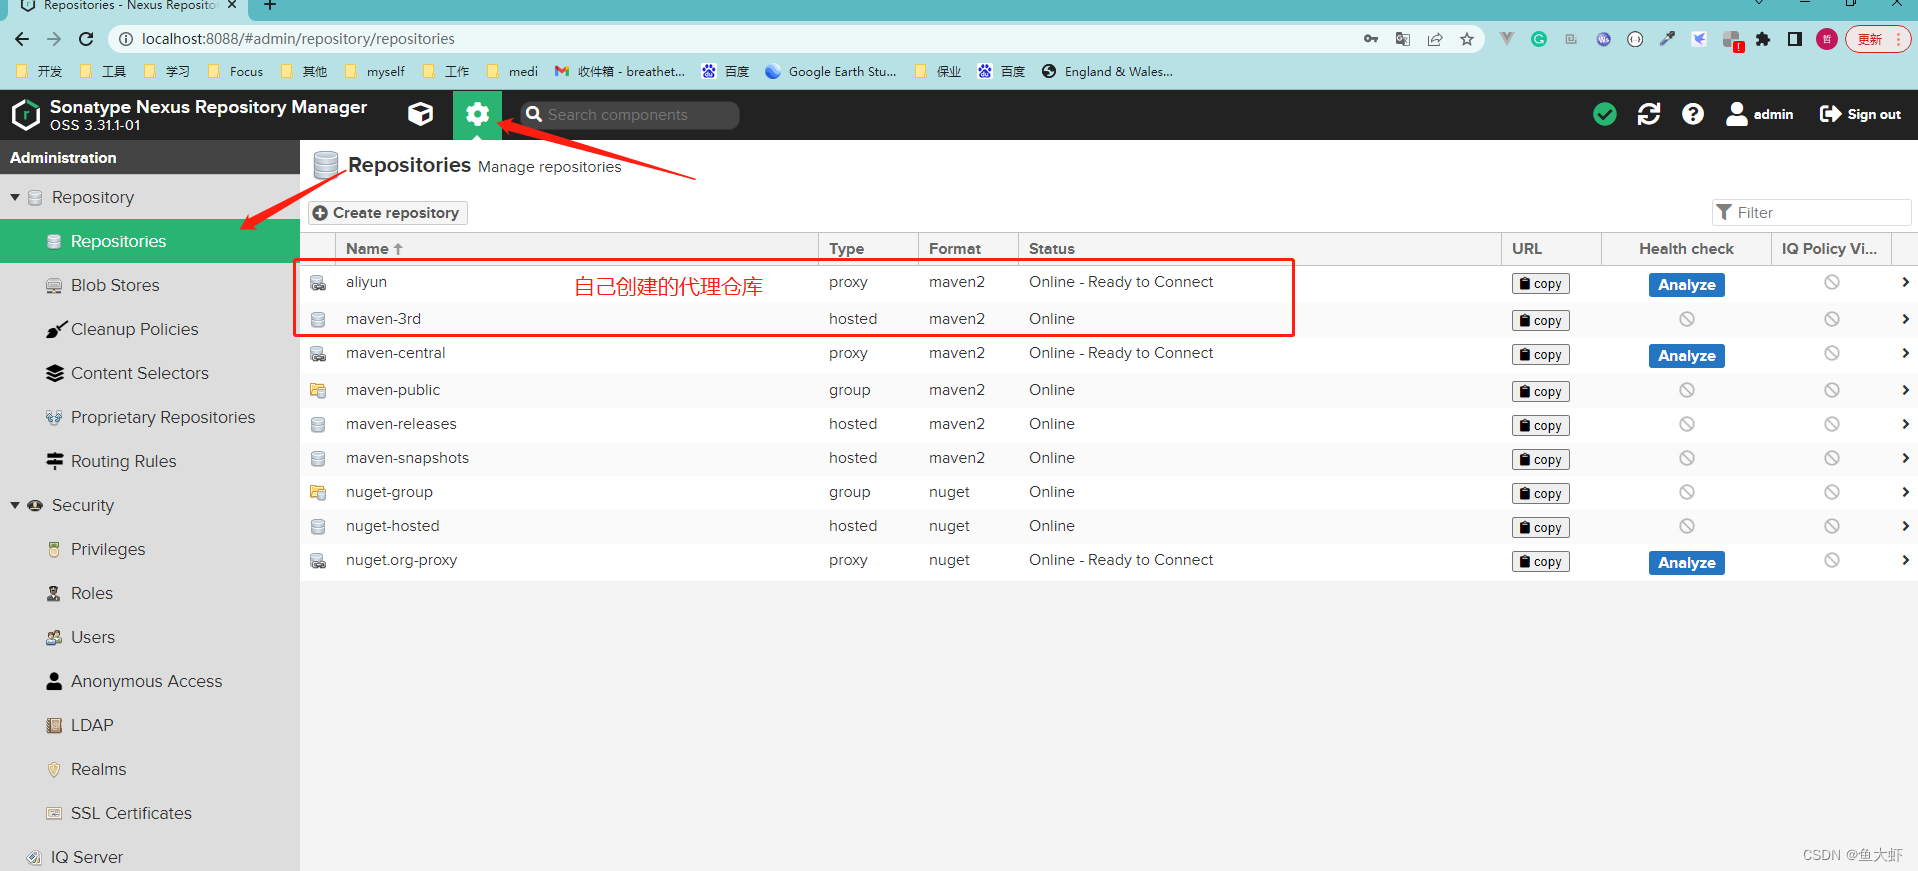The height and width of the screenshot is (871, 1918).
Task: Open the myself bookmarks folder
Action: pyautogui.click(x=375, y=71)
